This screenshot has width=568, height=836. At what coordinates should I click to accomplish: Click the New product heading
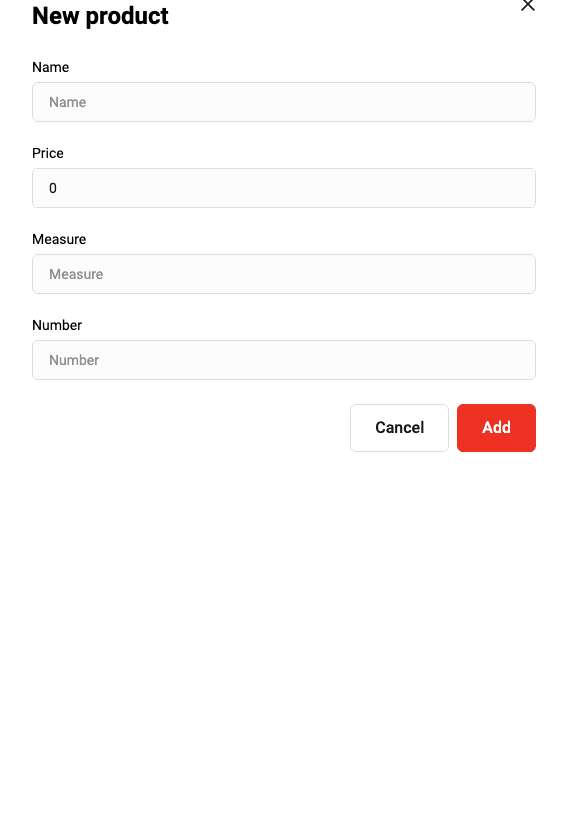point(100,16)
